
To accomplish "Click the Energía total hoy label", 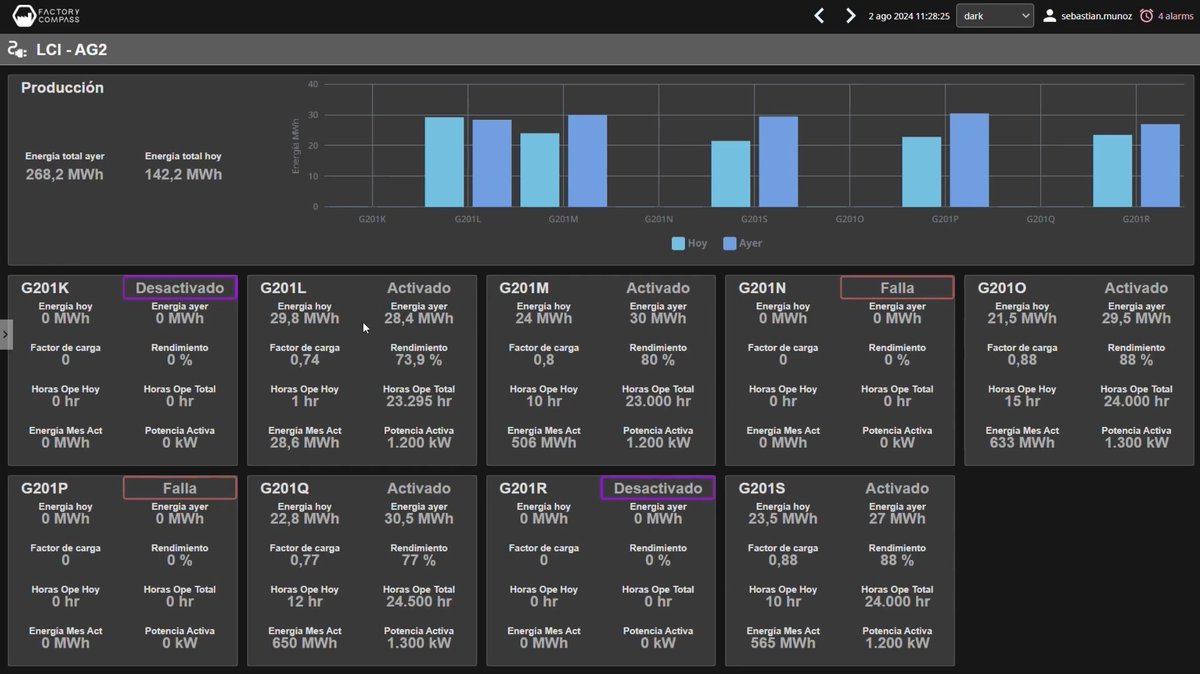I will coord(183,156).
